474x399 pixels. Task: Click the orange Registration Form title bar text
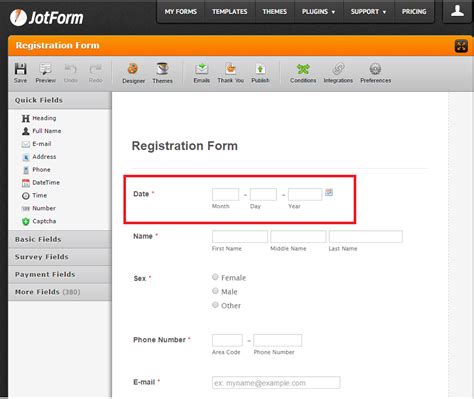pyautogui.click(x=58, y=45)
